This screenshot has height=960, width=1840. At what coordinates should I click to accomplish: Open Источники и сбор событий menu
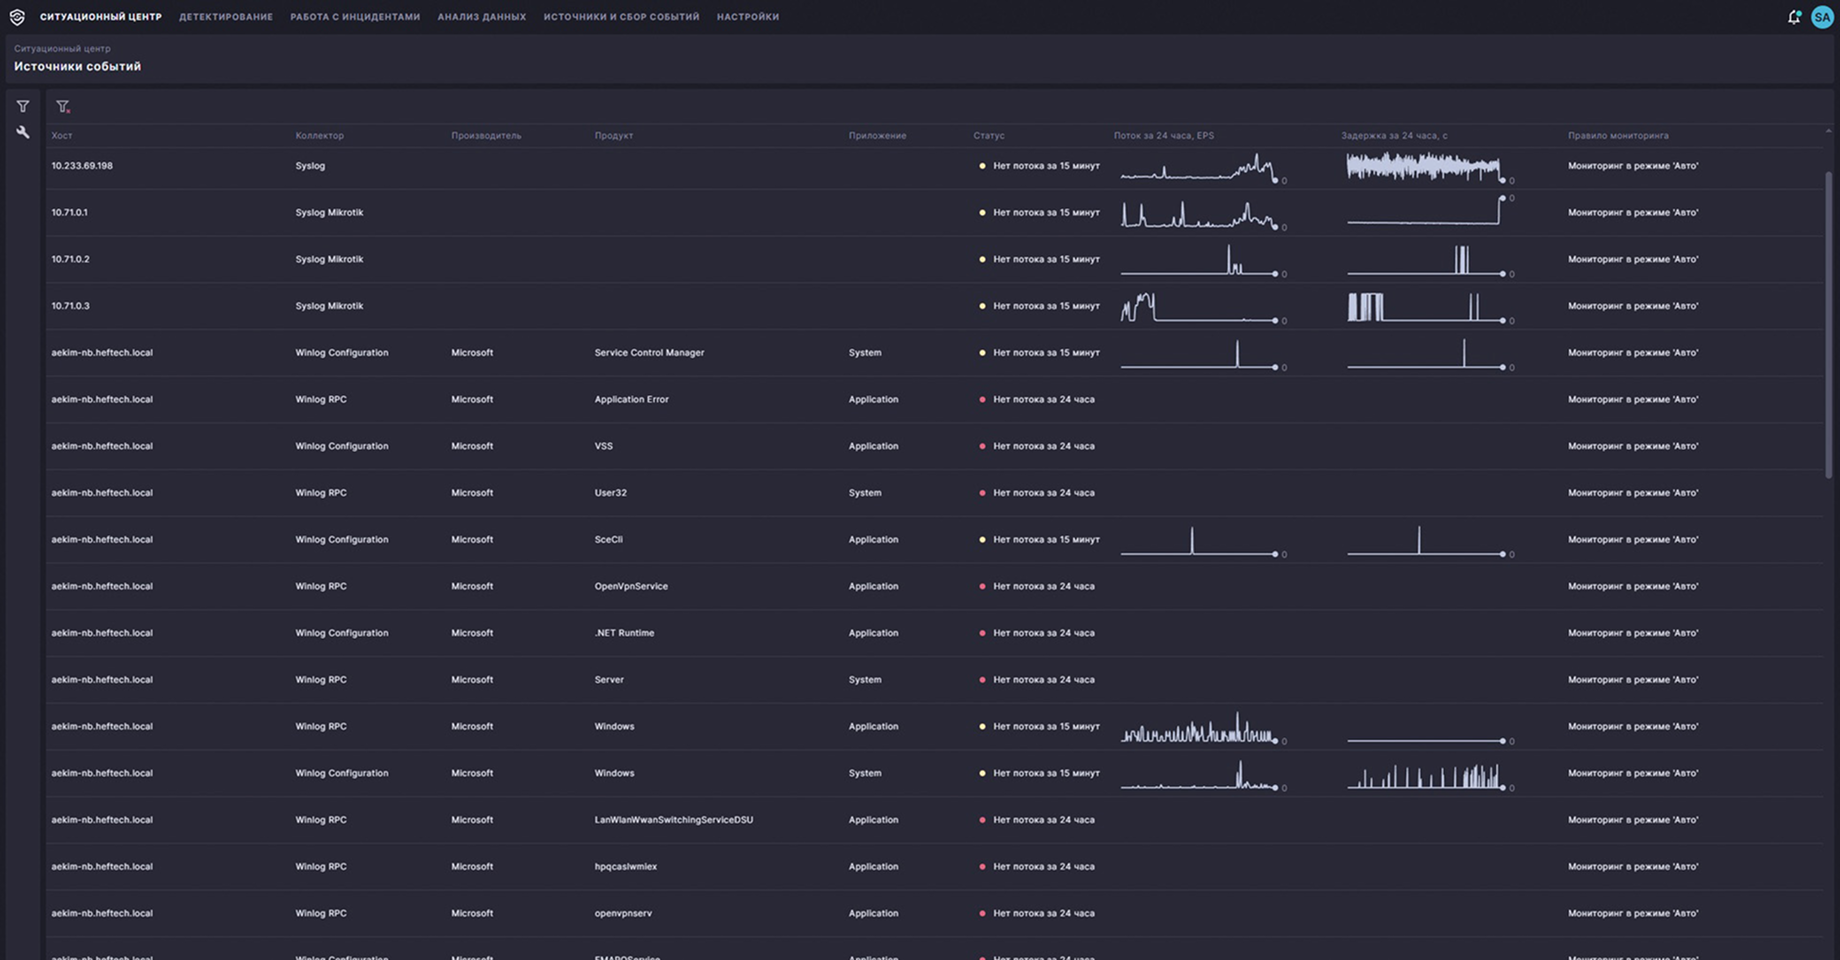[x=621, y=17]
